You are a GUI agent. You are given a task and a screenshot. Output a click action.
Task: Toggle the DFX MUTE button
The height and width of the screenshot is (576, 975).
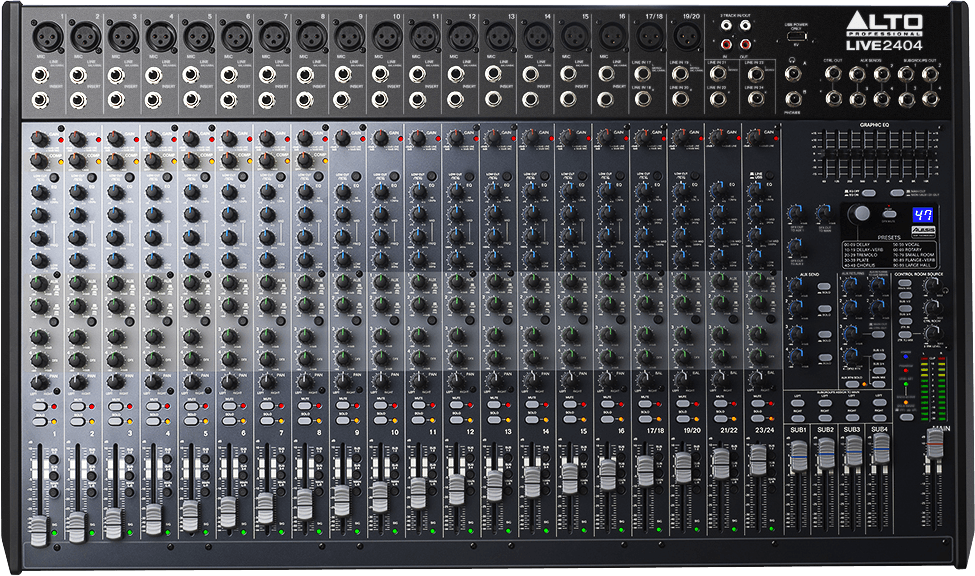889,213
